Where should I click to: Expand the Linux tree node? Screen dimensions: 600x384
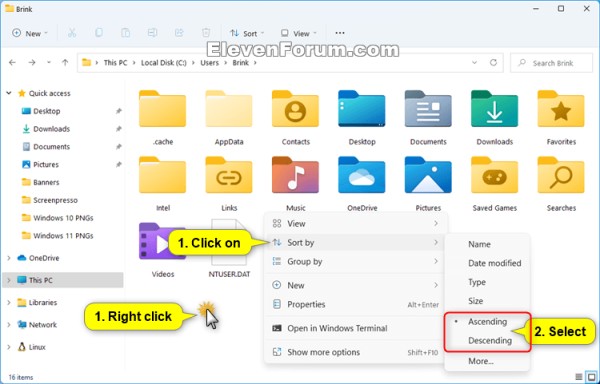tap(9, 347)
